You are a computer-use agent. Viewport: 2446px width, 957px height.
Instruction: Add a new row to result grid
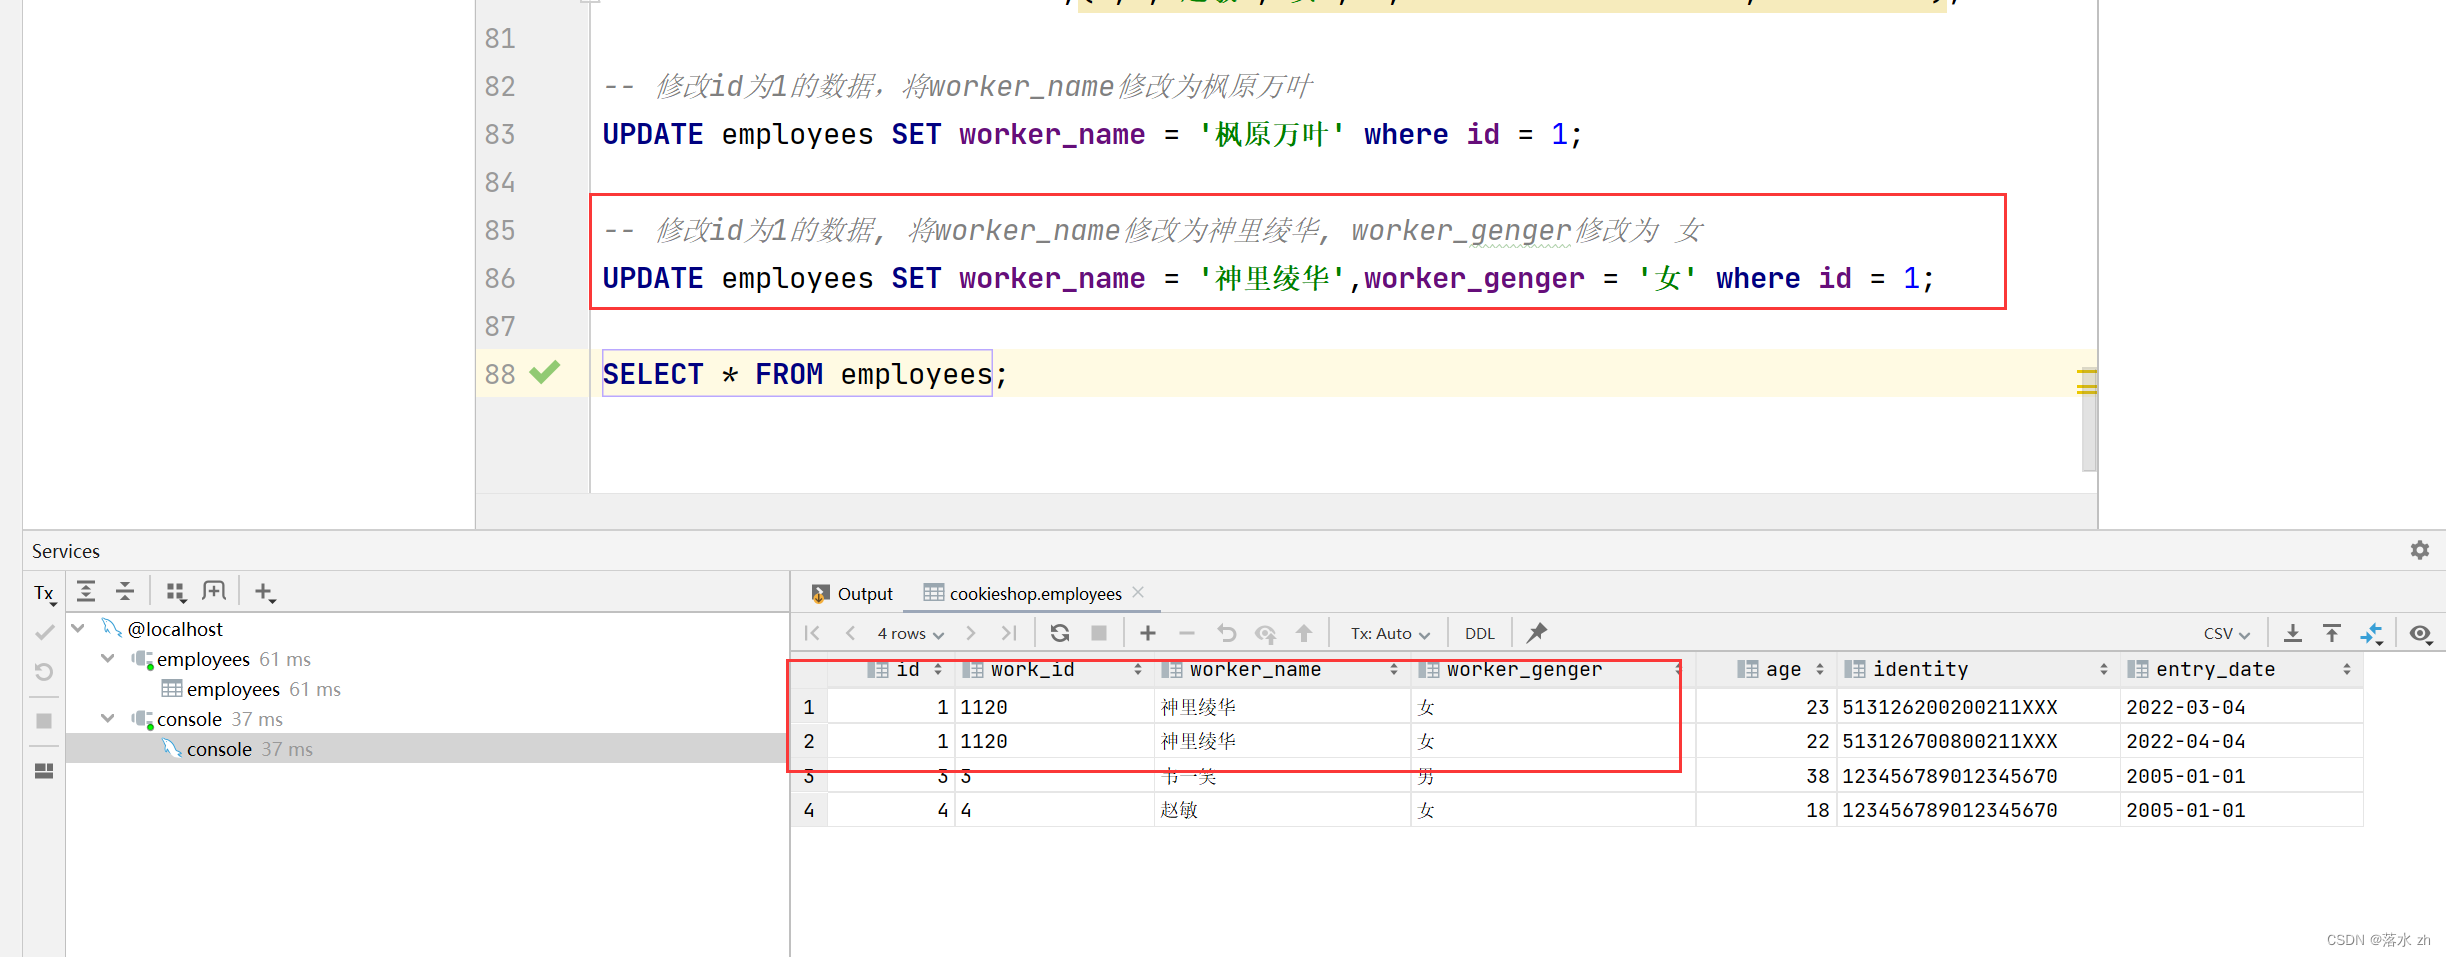coord(1148,633)
